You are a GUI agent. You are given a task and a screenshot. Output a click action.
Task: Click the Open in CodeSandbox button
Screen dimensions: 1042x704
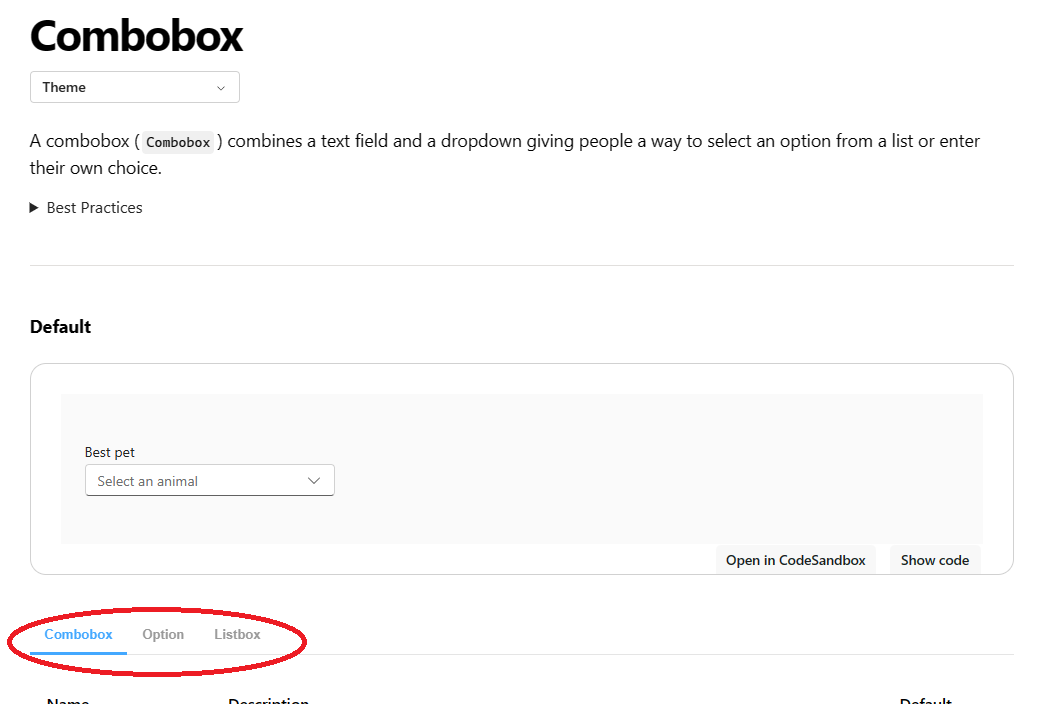(795, 560)
